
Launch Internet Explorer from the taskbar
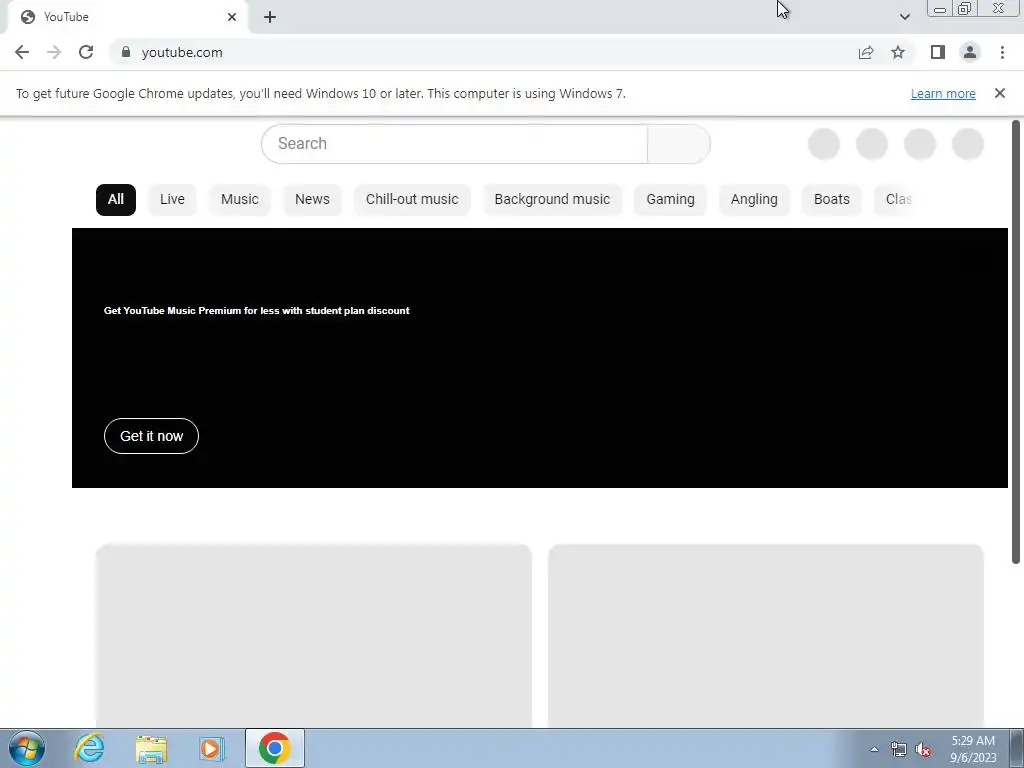(89, 748)
